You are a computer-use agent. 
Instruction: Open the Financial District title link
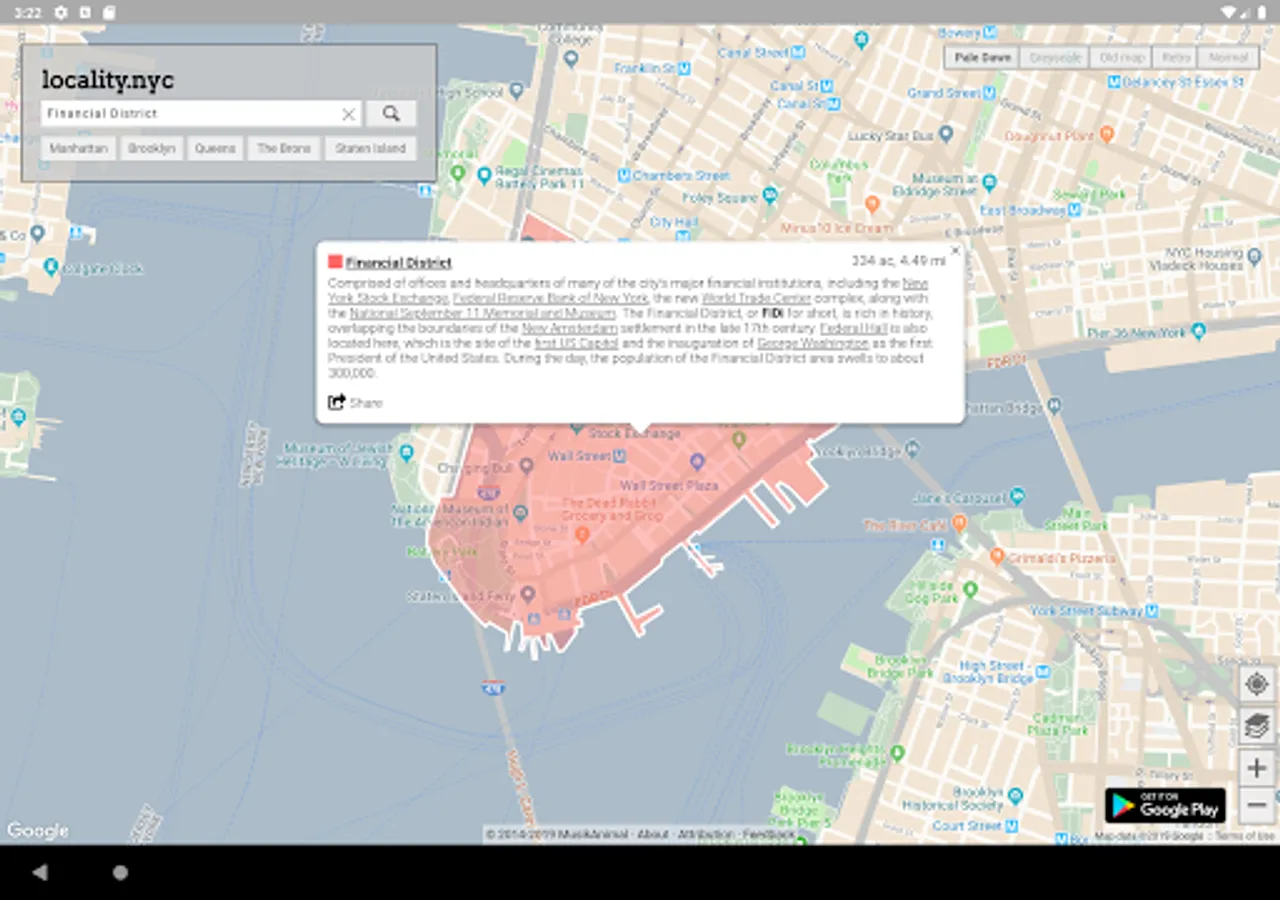399,263
